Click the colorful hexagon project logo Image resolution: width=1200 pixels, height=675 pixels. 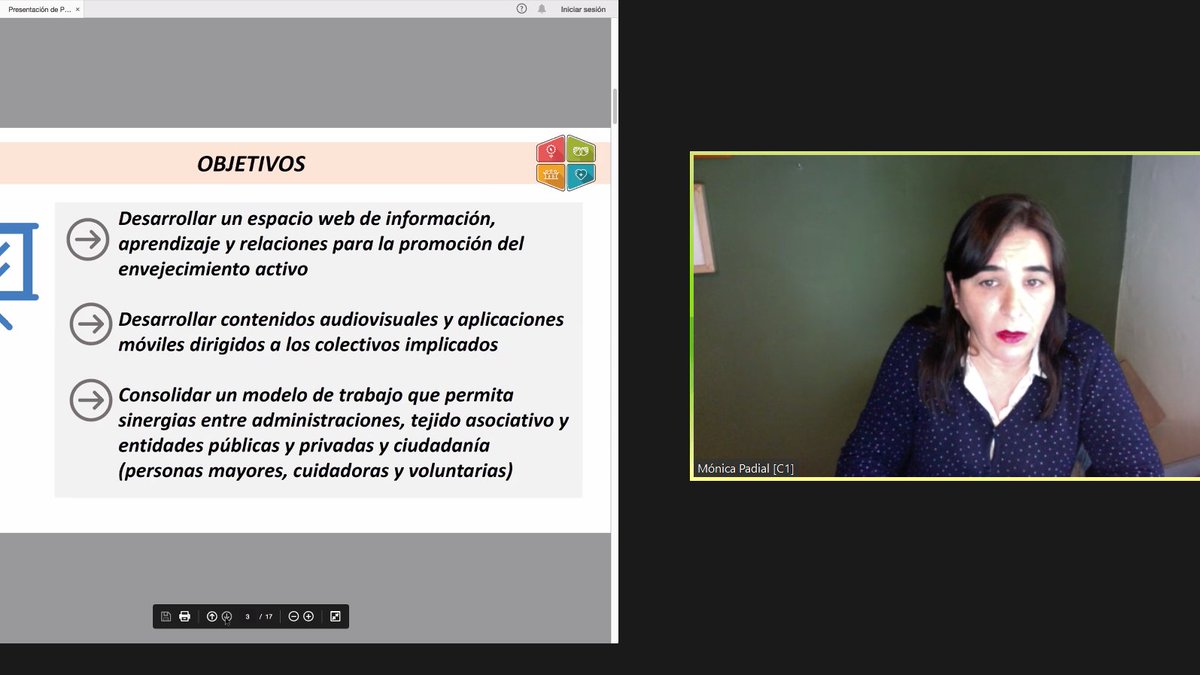point(566,164)
